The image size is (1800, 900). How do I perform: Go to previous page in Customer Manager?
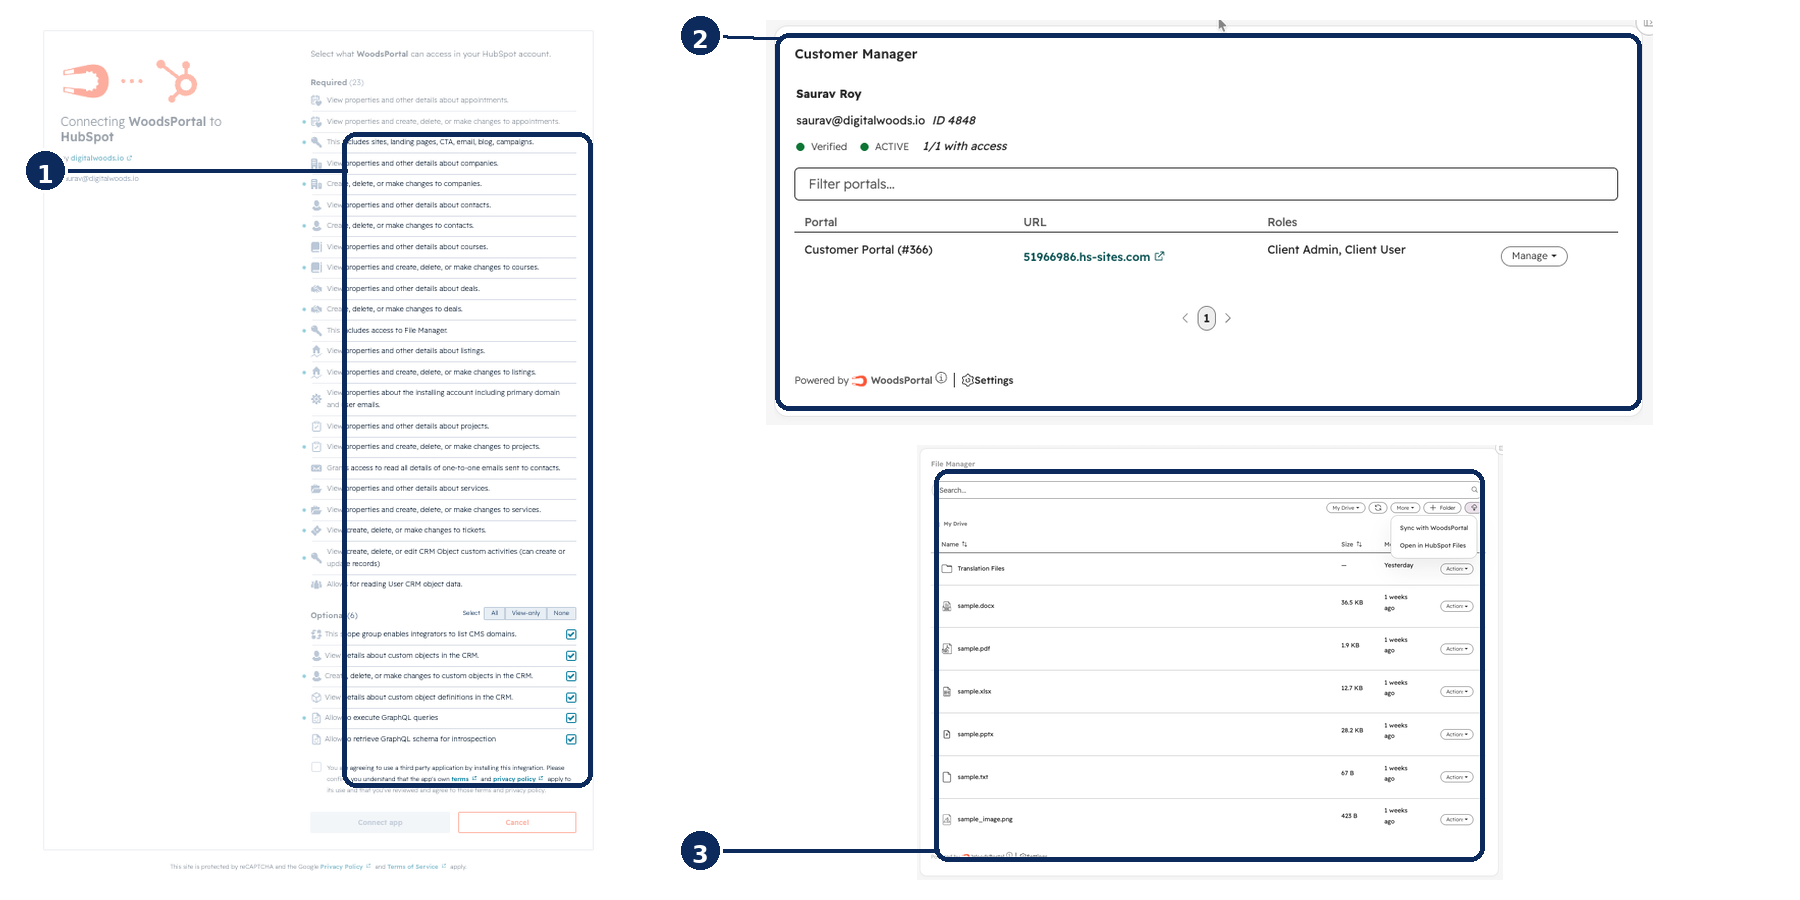click(1185, 318)
